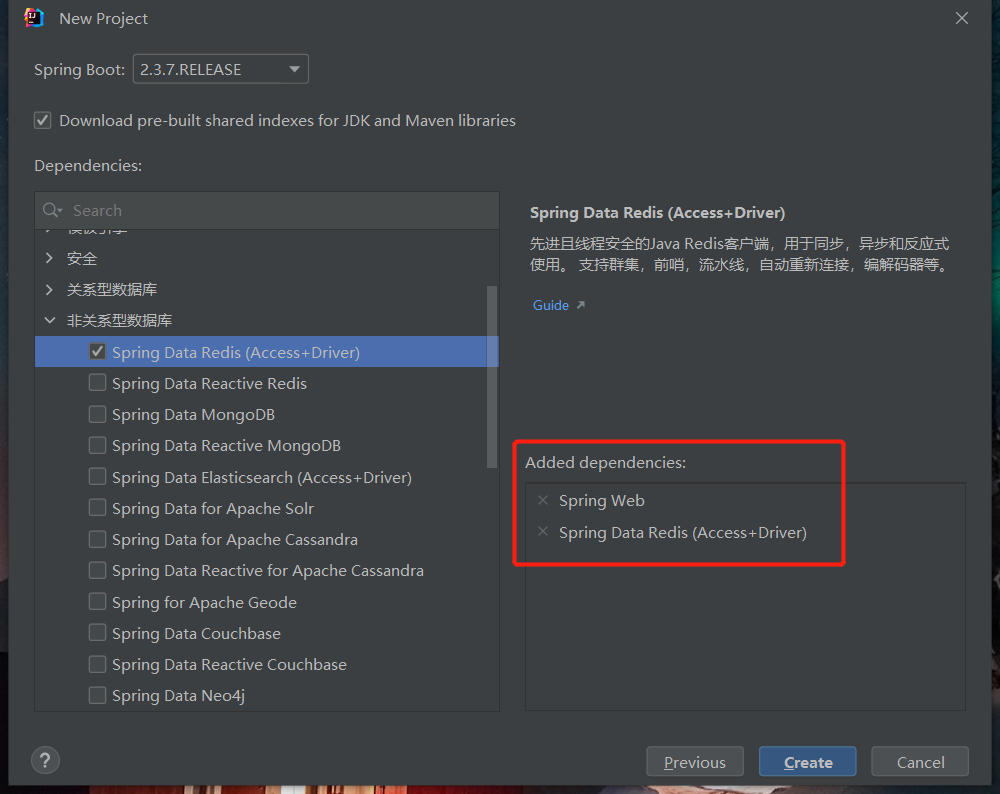Enable Spring Data MongoDB dependency
Image resolution: width=1000 pixels, height=794 pixels.
[97, 414]
